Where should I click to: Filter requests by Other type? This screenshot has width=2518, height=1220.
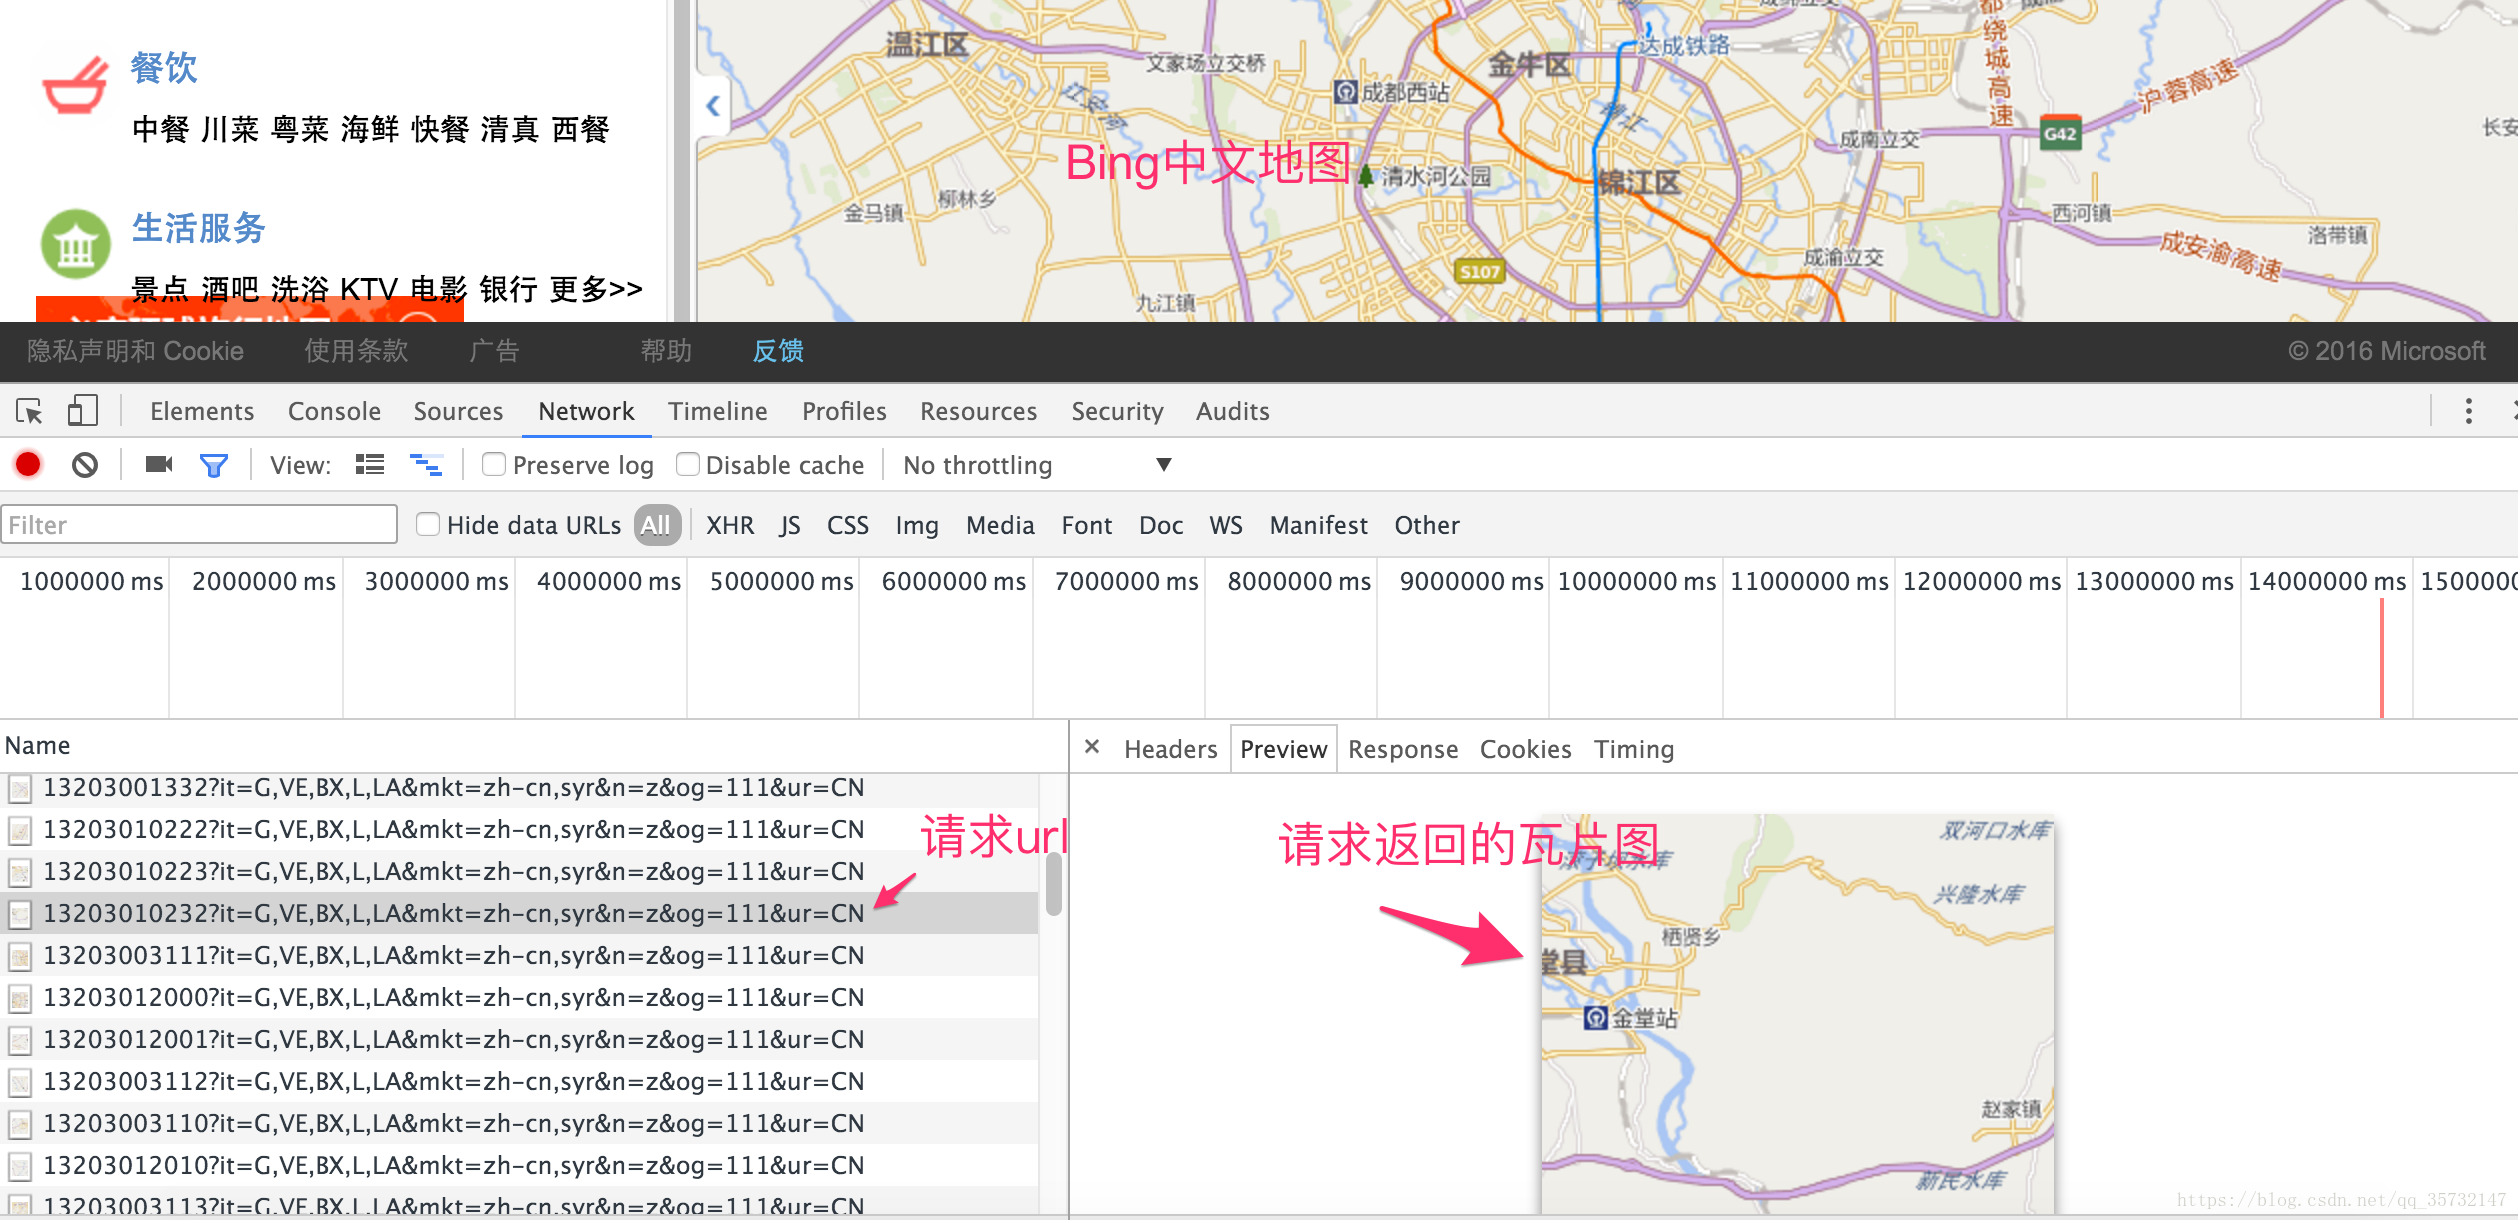(1426, 525)
